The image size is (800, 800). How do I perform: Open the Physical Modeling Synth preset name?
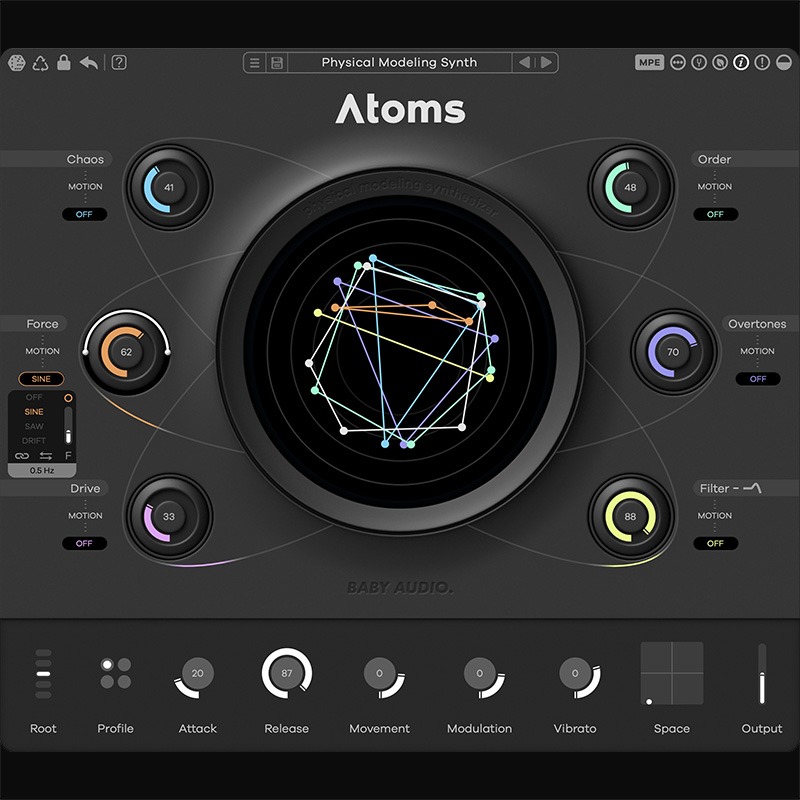(x=399, y=62)
